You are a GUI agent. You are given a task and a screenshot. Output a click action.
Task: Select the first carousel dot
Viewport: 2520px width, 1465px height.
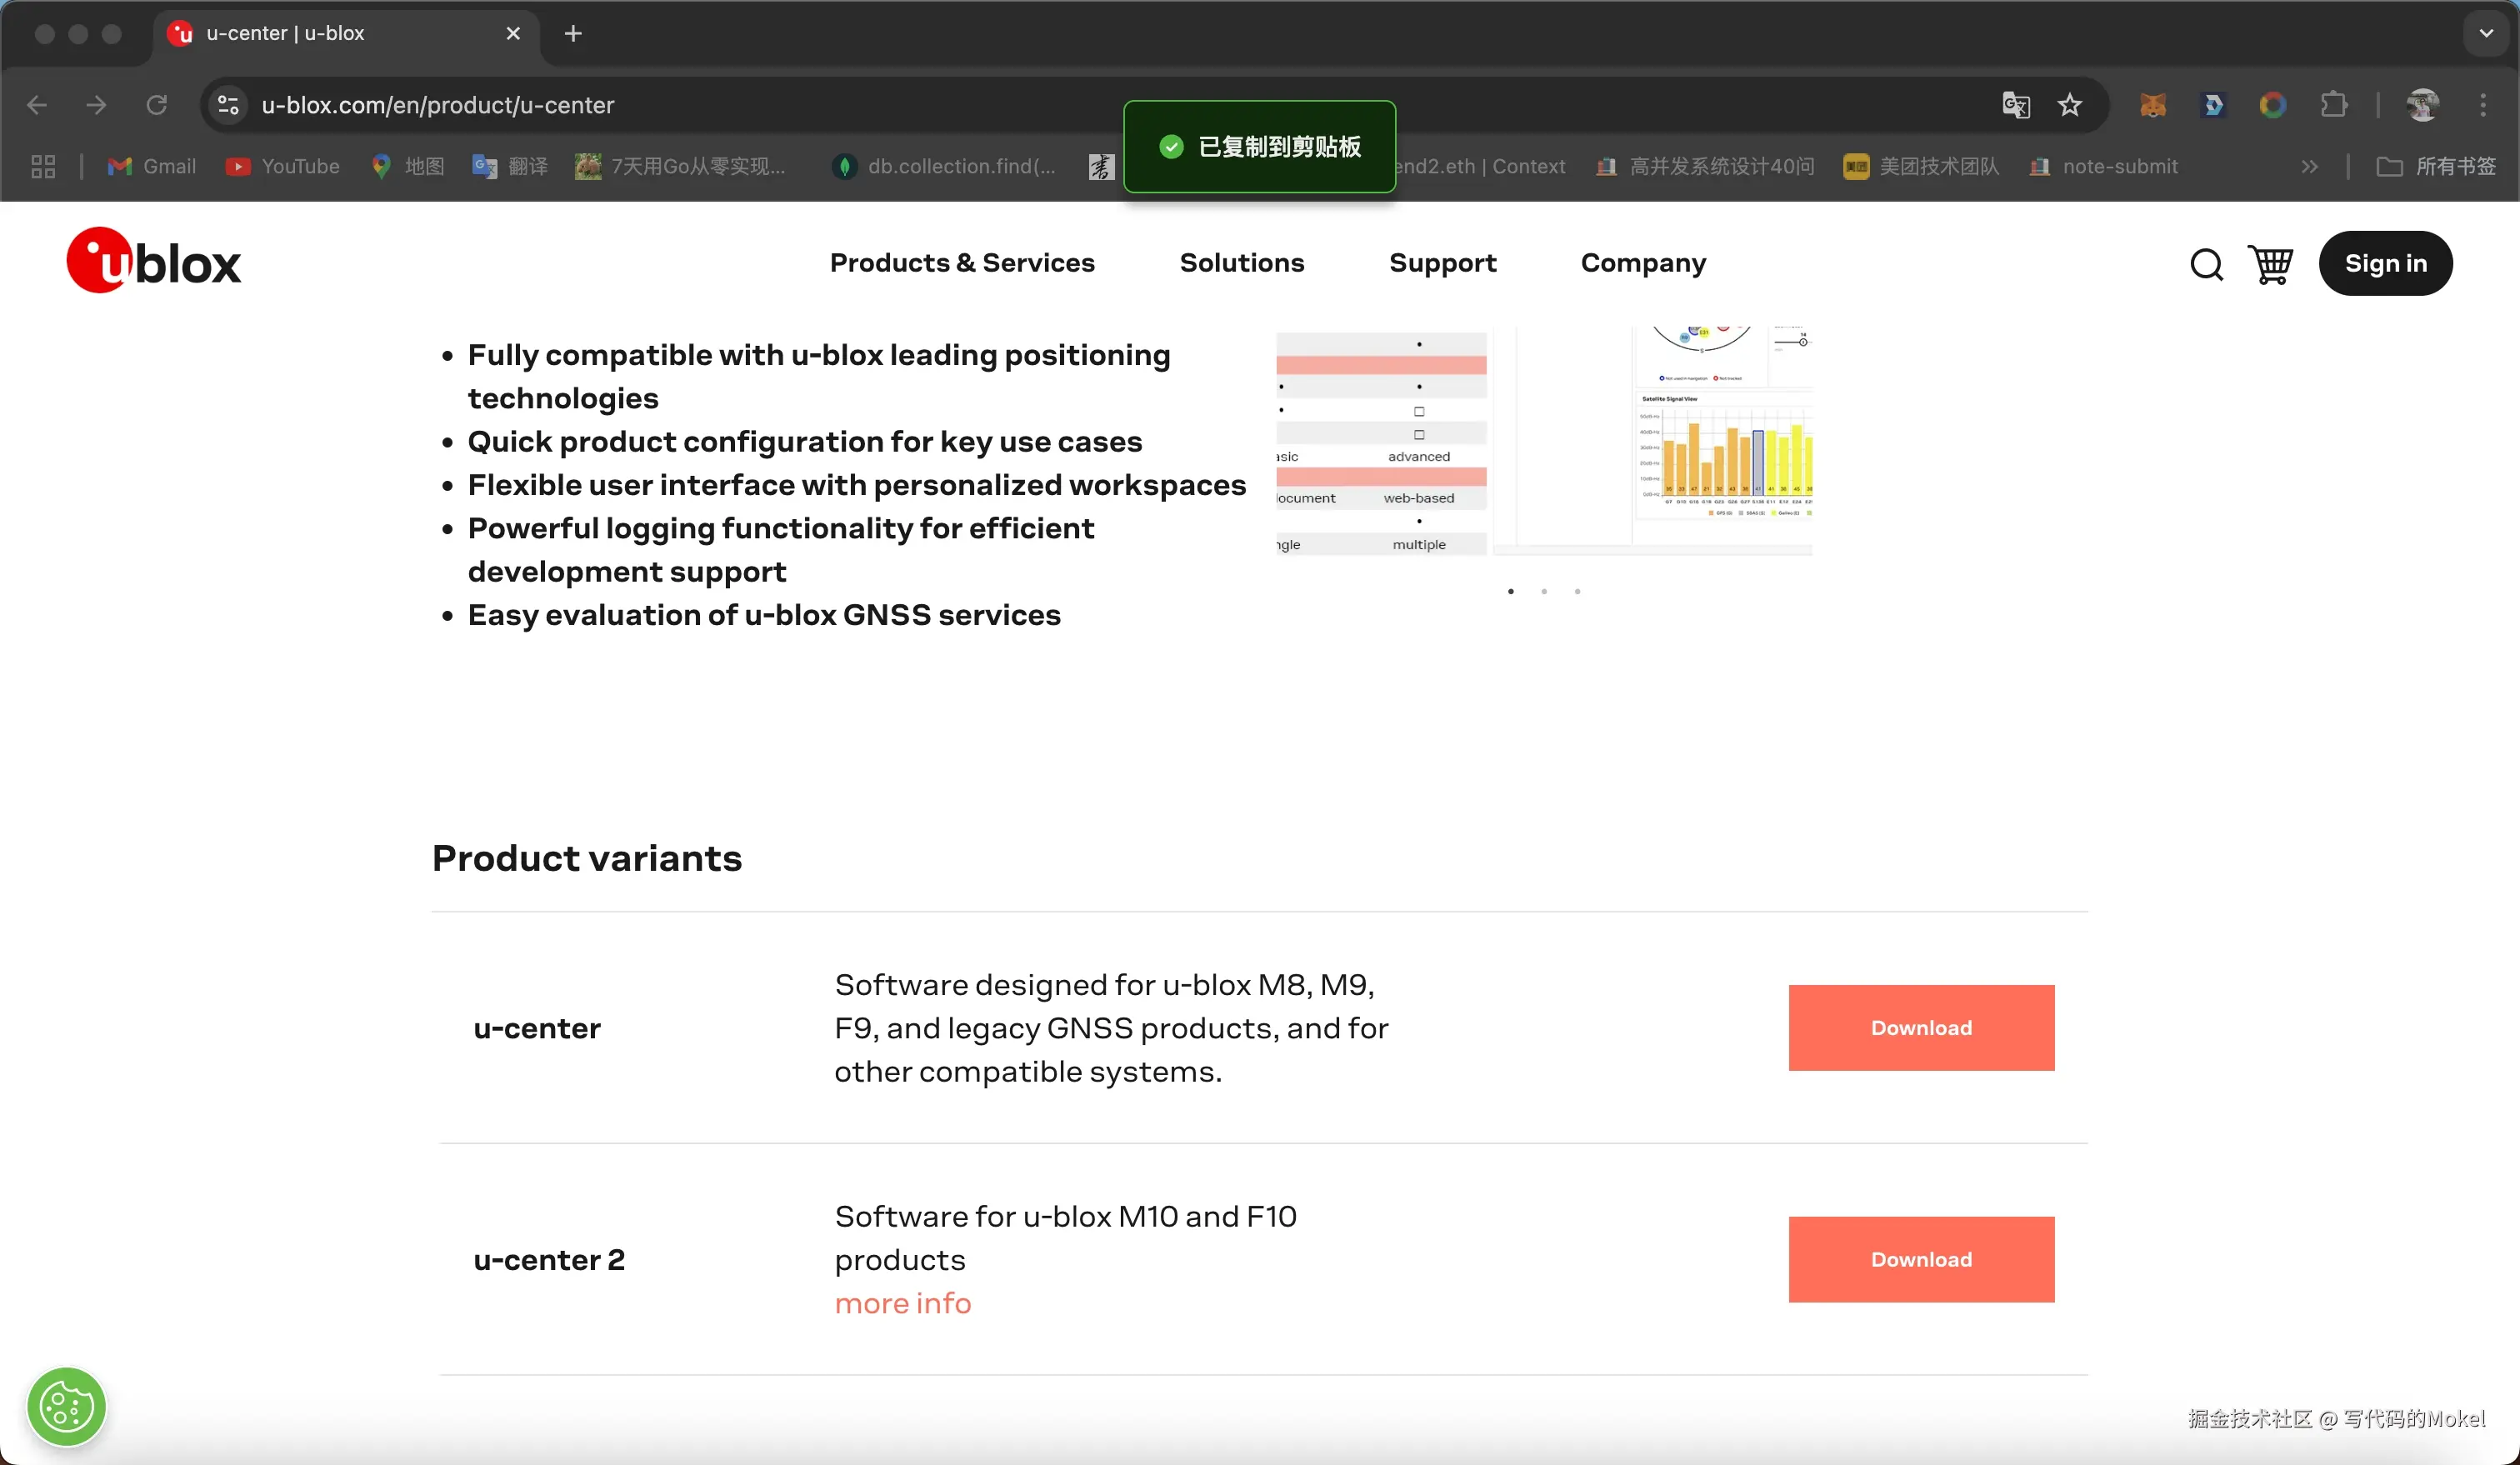(x=1510, y=592)
